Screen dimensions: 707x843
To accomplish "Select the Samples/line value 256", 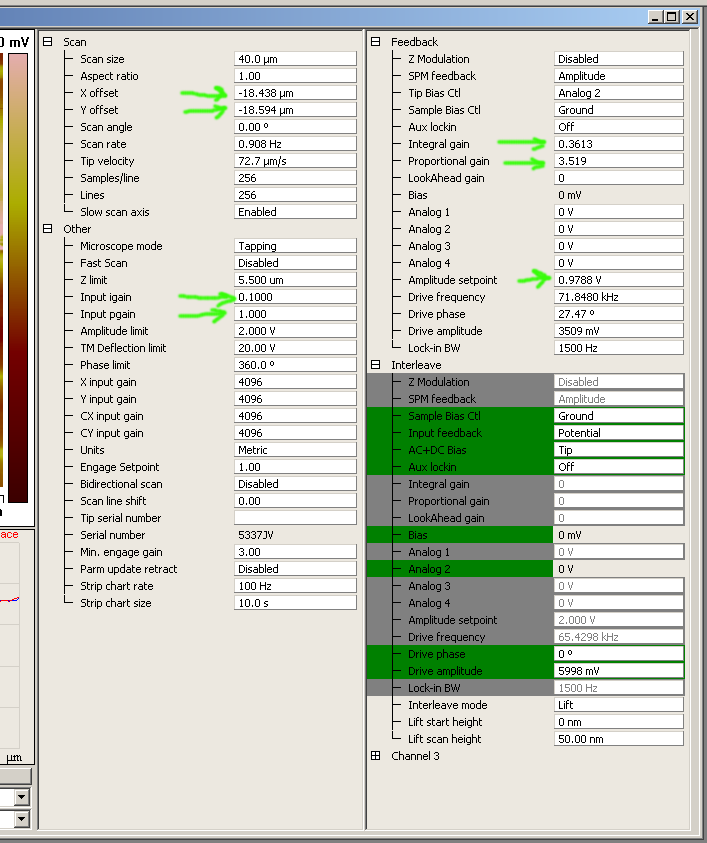I will pos(295,178).
